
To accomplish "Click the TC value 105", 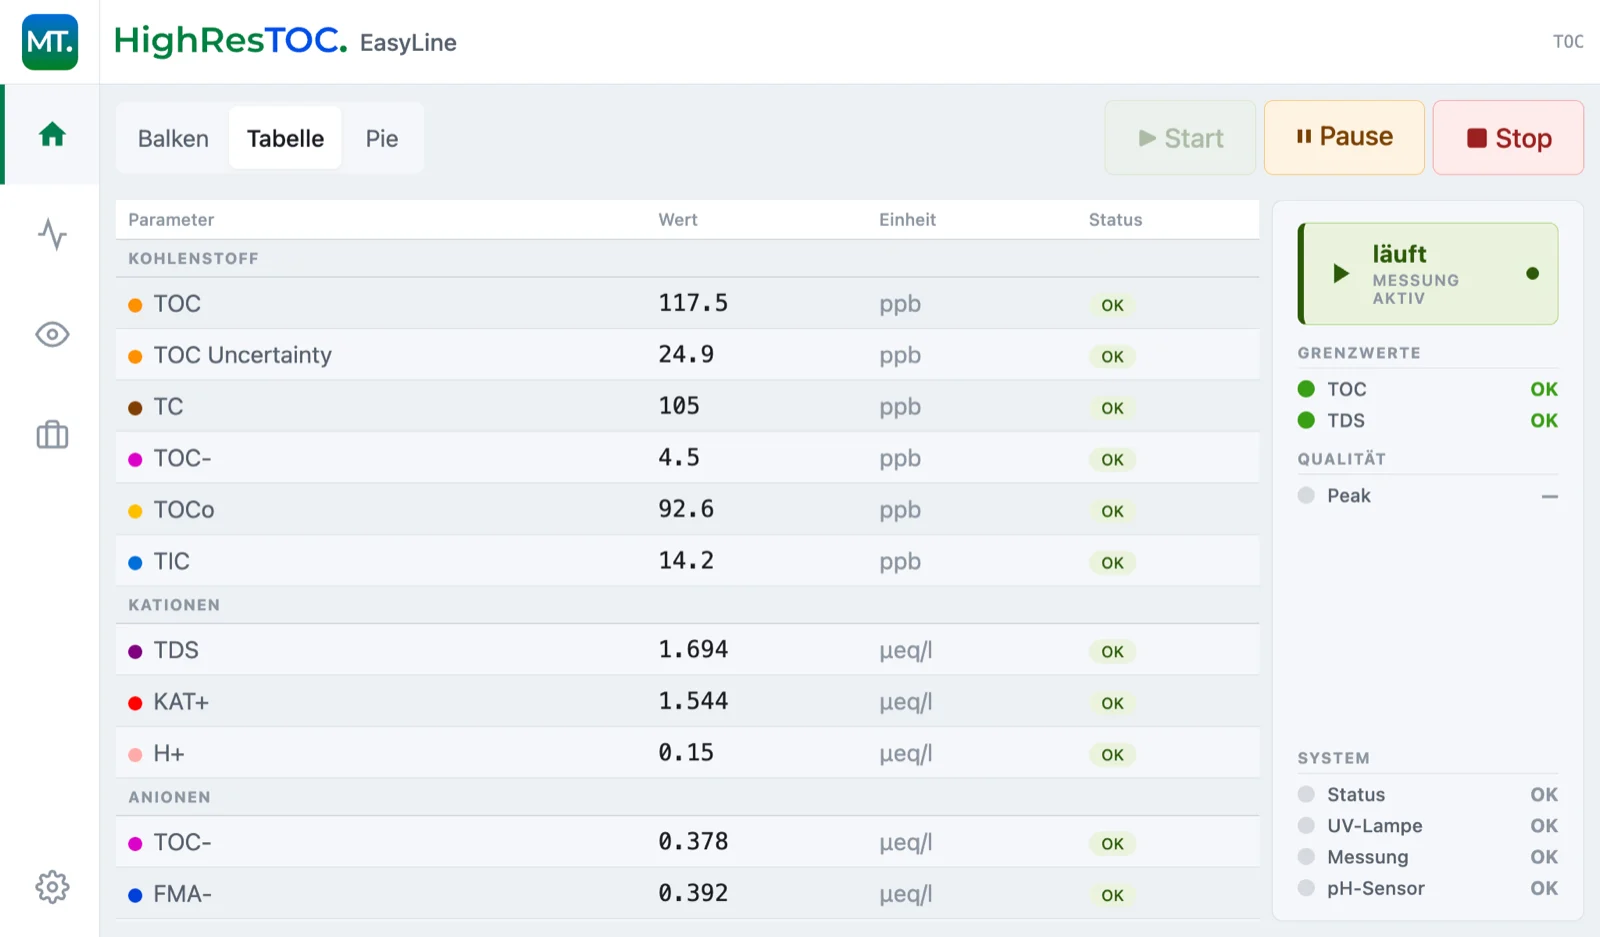I will [679, 406].
